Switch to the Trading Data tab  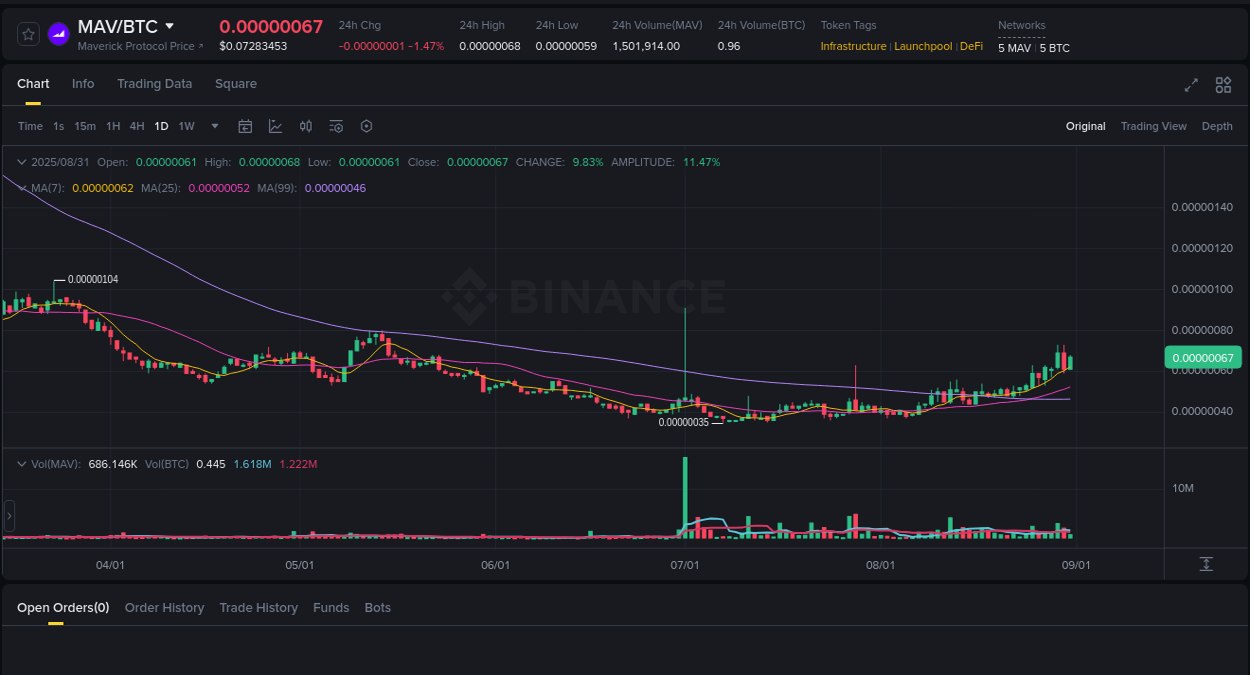point(154,84)
